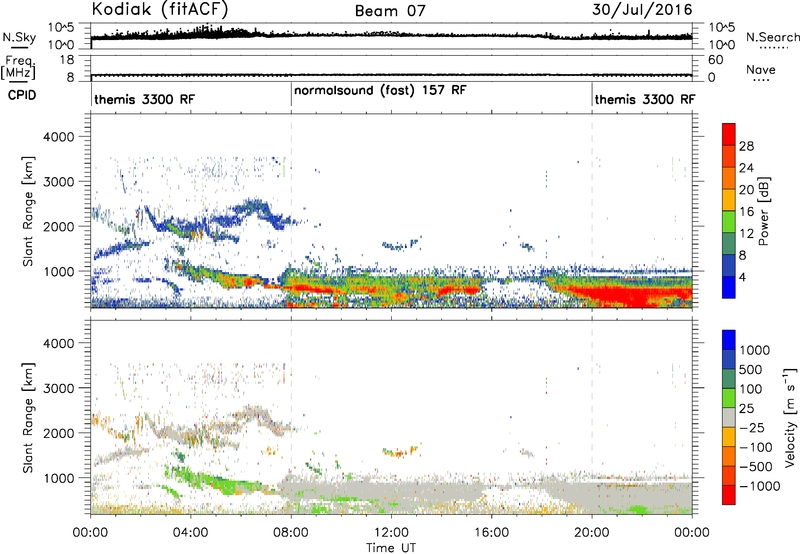The image size is (800, 554).
Task: Click the 2000 tick of velocity panel
Action: pos(58,433)
